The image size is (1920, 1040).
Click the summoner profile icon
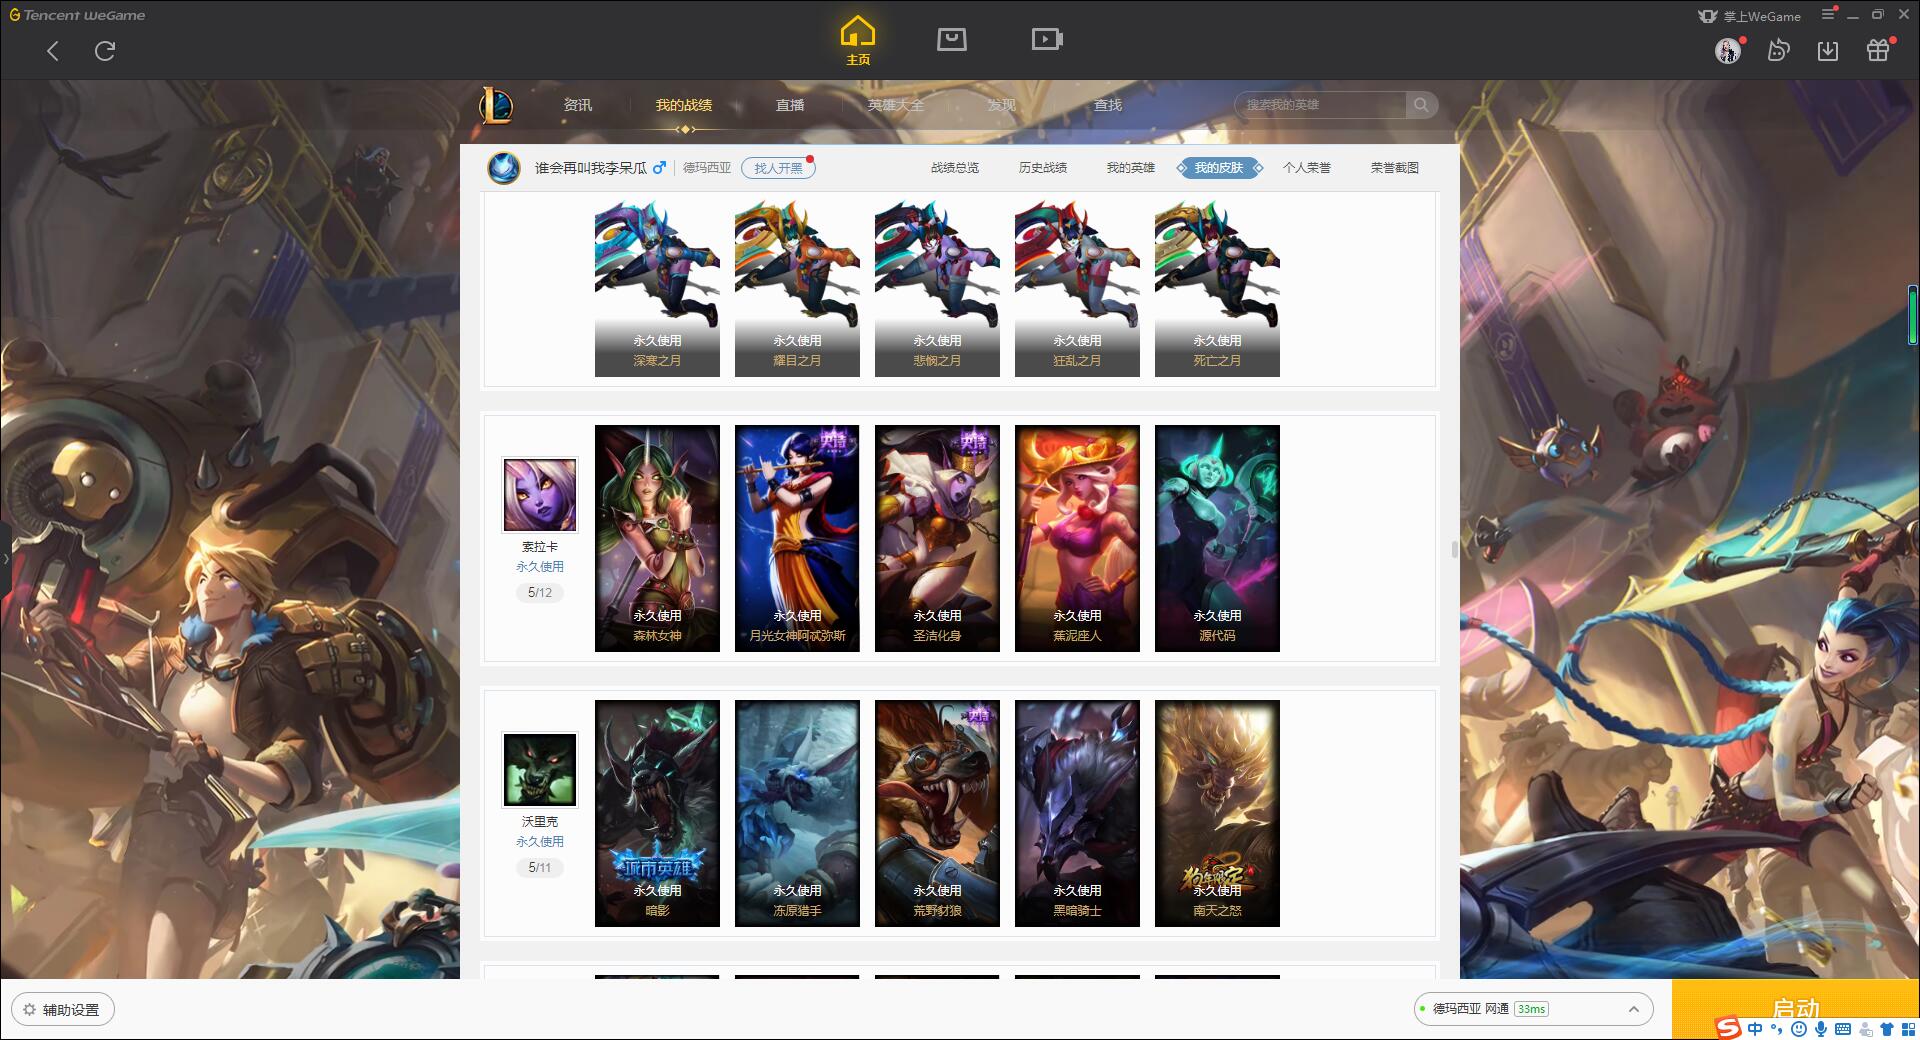pyautogui.click(x=504, y=167)
